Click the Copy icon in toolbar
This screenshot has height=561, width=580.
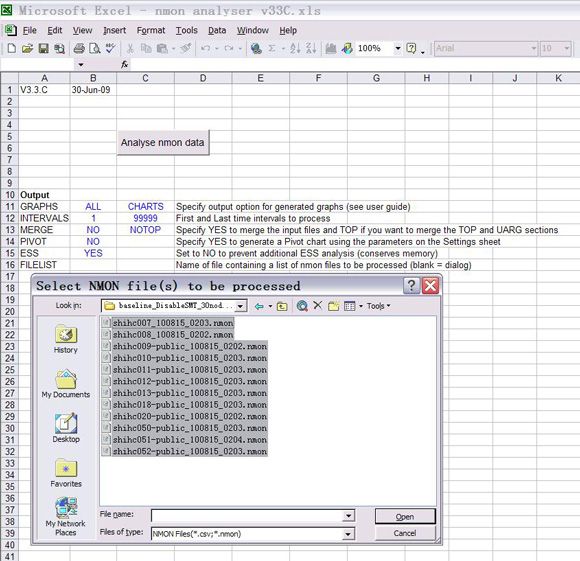146,48
